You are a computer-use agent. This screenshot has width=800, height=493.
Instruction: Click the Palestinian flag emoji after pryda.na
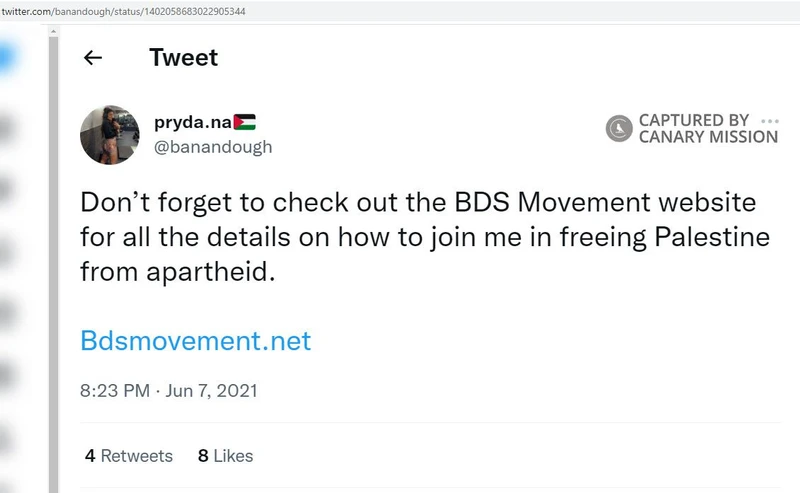(x=245, y=122)
